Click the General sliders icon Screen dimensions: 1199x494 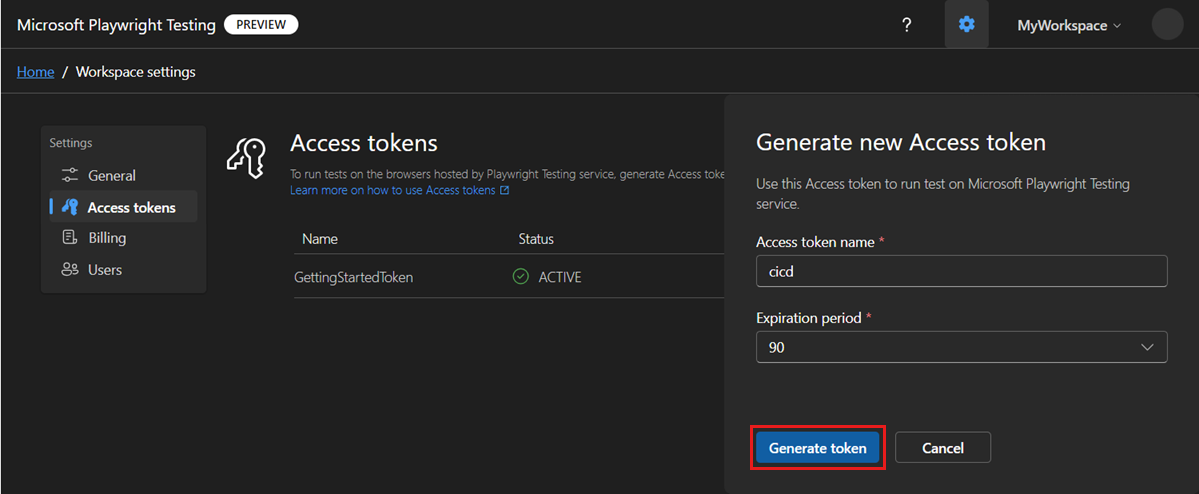click(x=70, y=175)
